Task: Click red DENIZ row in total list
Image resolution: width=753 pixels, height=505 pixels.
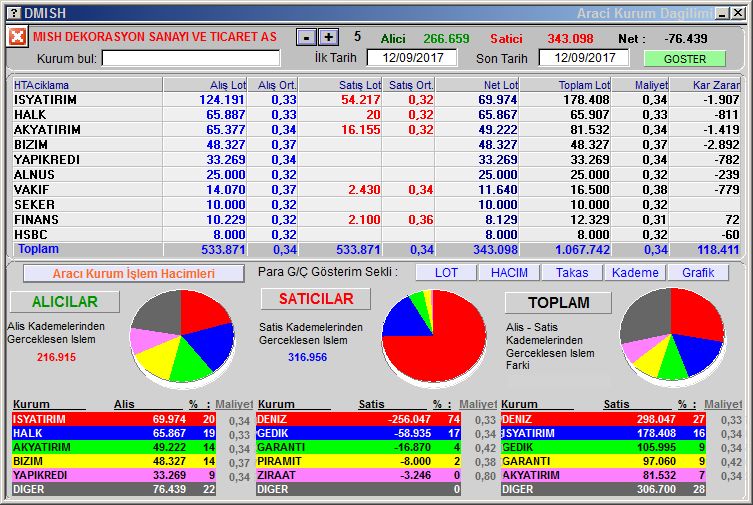Action: pos(604,419)
